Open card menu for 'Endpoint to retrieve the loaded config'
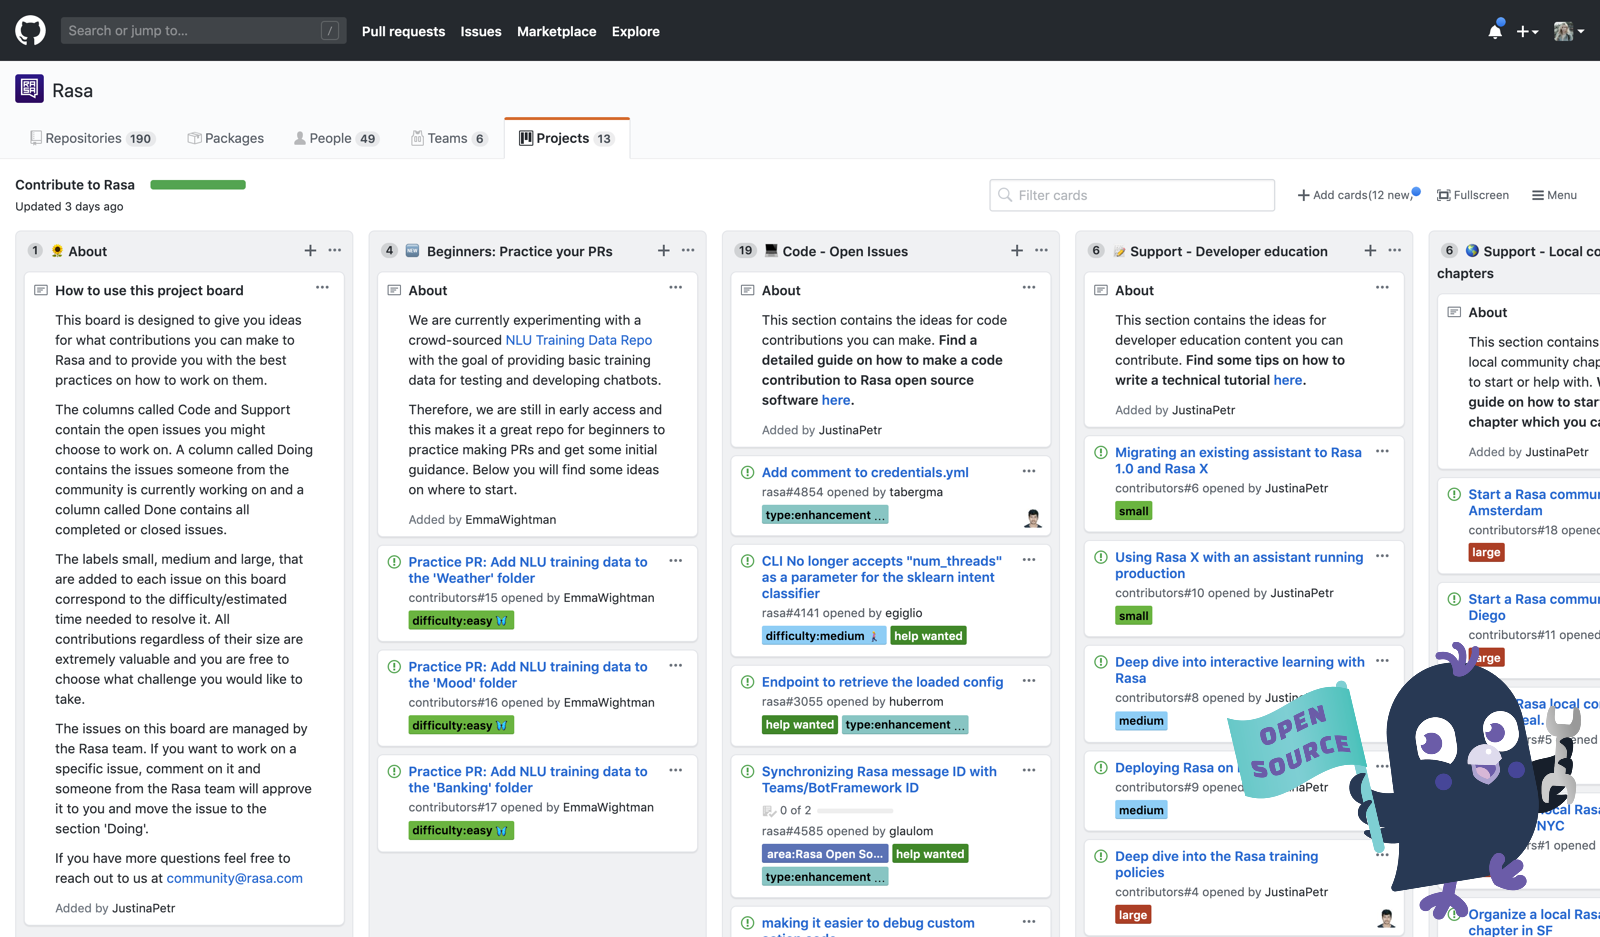 click(x=1029, y=681)
